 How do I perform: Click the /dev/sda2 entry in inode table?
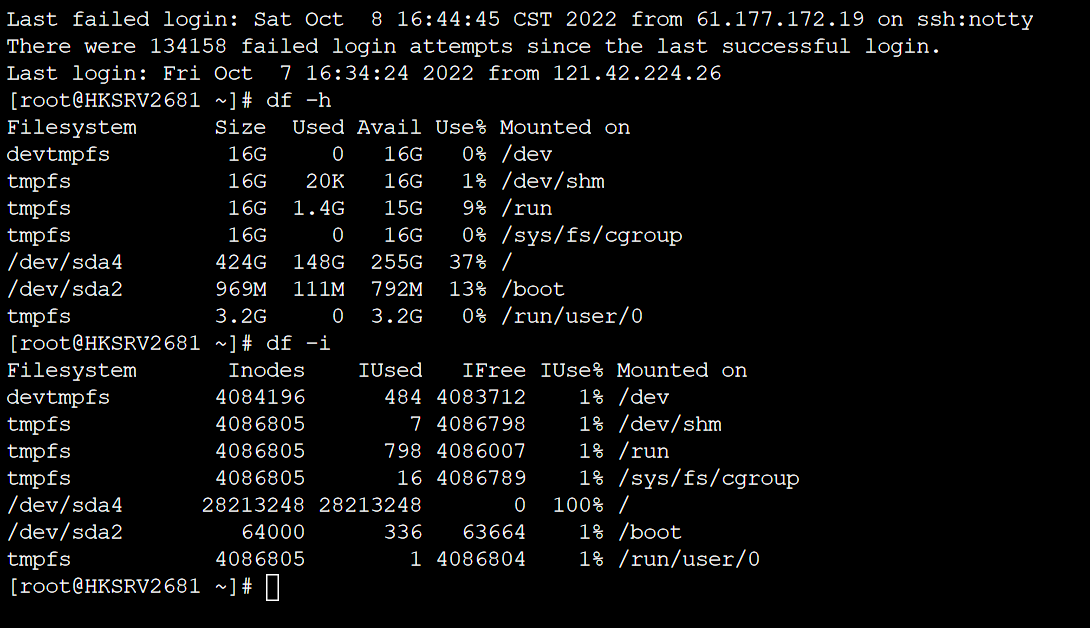pyautogui.click(x=65, y=532)
